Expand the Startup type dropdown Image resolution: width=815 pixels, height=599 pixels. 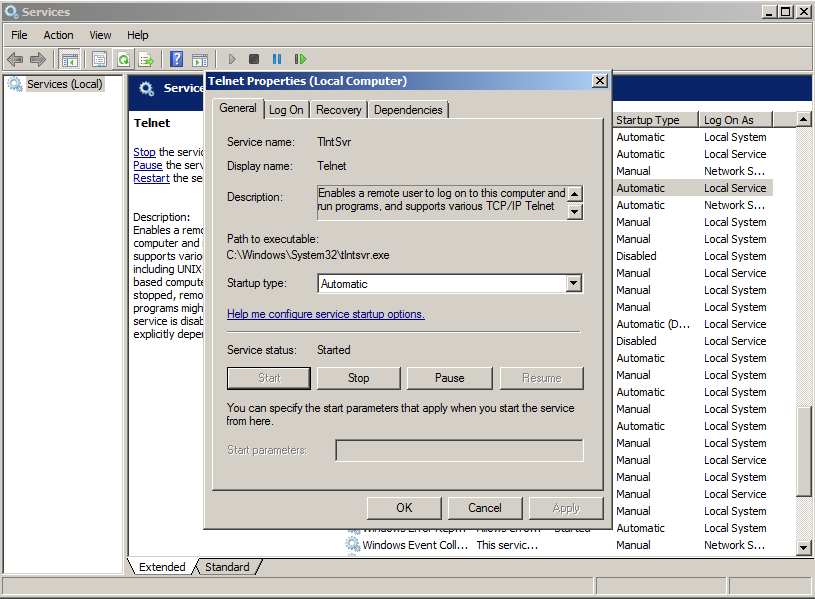[573, 283]
